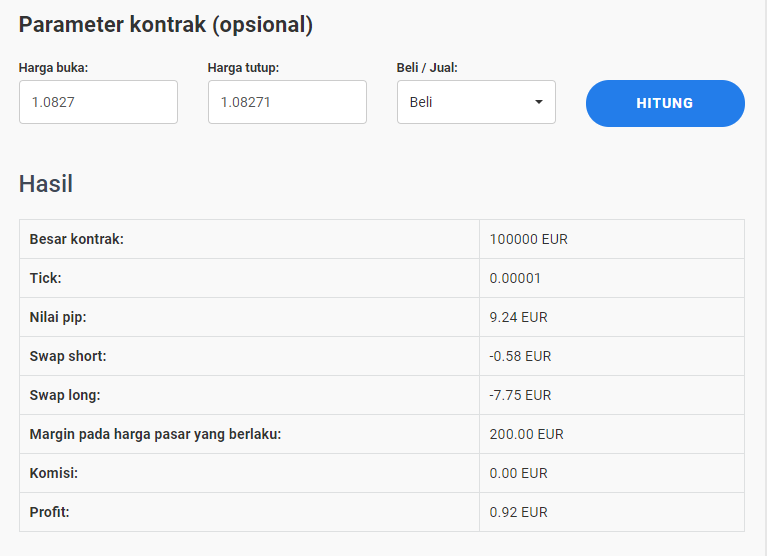The width and height of the screenshot is (768, 556).
Task: Click the Profit row label
Action: click(x=49, y=512)
